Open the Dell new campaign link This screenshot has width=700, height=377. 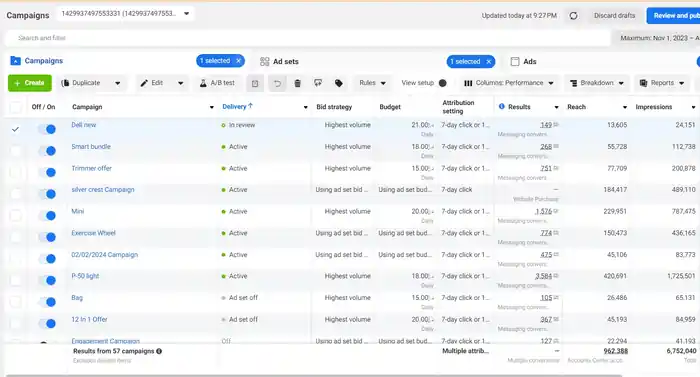(83, 125)
